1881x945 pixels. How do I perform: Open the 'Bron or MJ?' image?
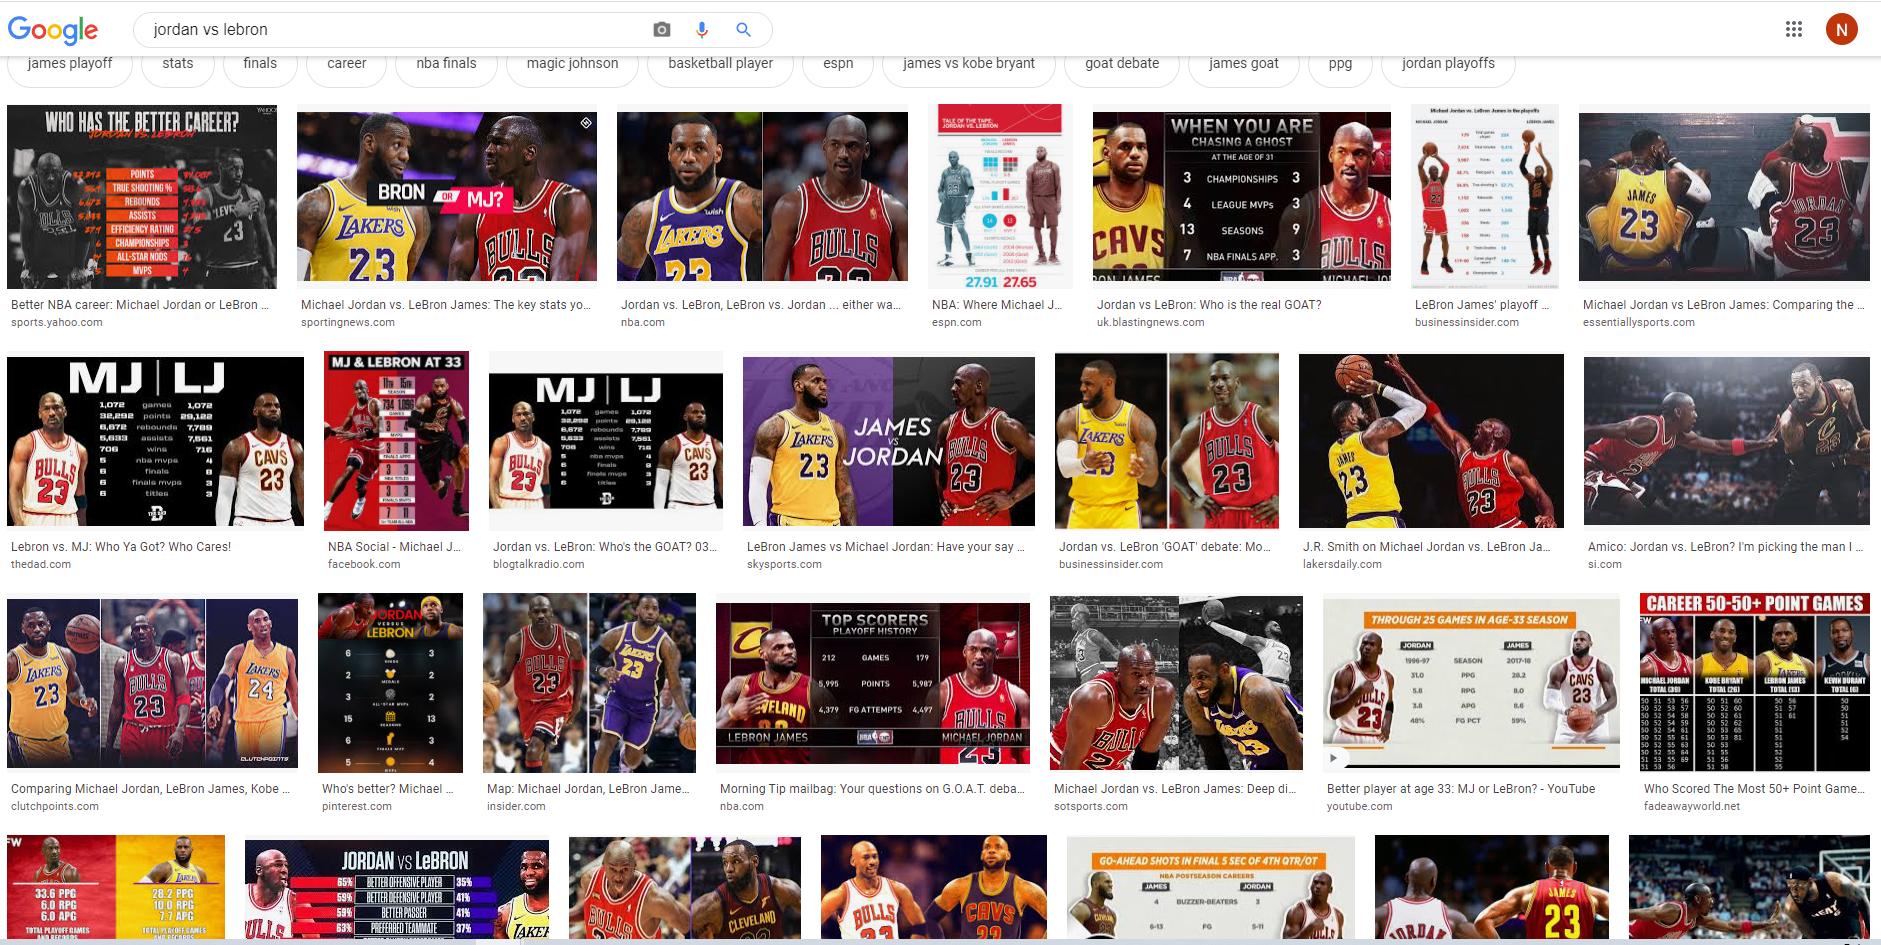coord(447,197)
